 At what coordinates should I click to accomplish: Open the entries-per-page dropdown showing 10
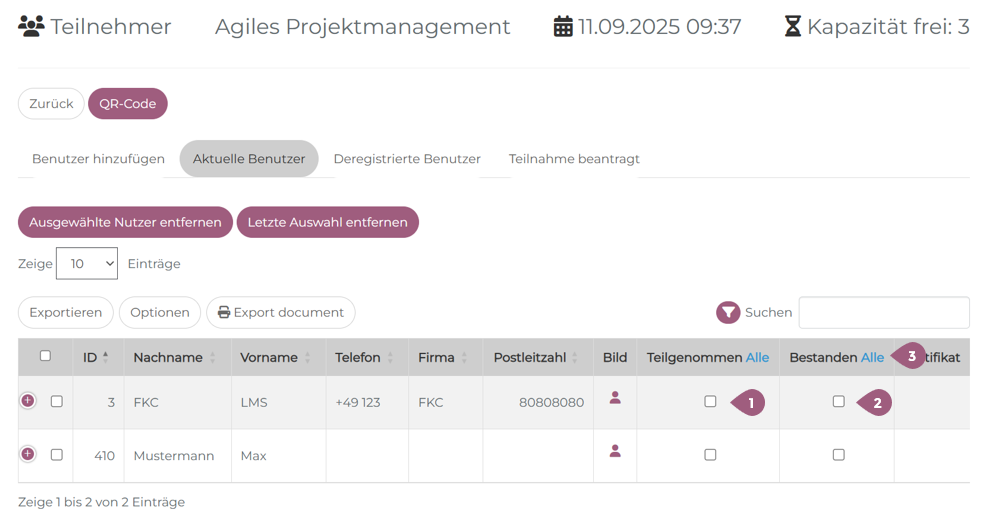[x=87, y=264]
